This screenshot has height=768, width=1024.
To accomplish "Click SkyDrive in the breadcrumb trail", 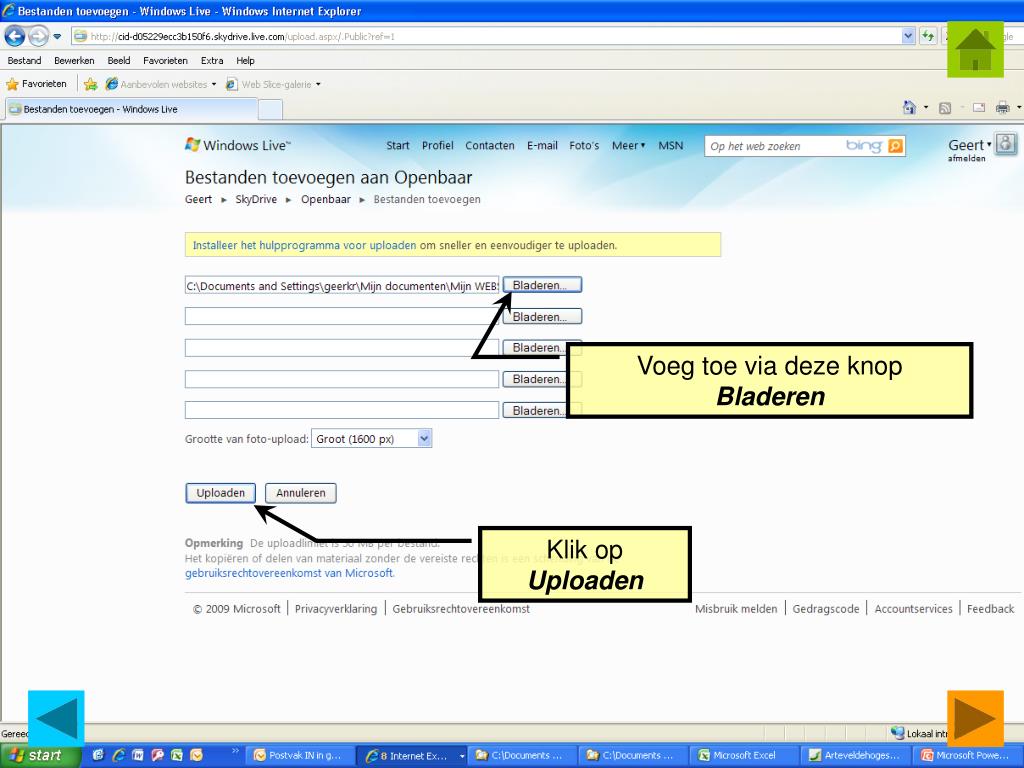I will click(x=256, y=199).
